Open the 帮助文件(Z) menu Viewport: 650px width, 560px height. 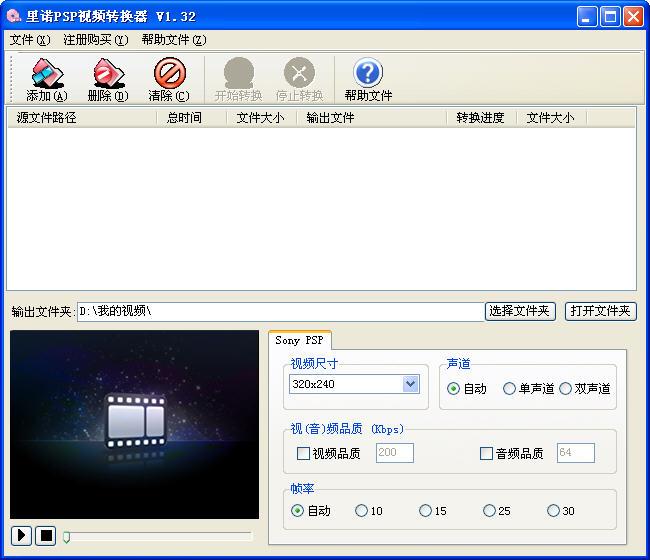174,40
